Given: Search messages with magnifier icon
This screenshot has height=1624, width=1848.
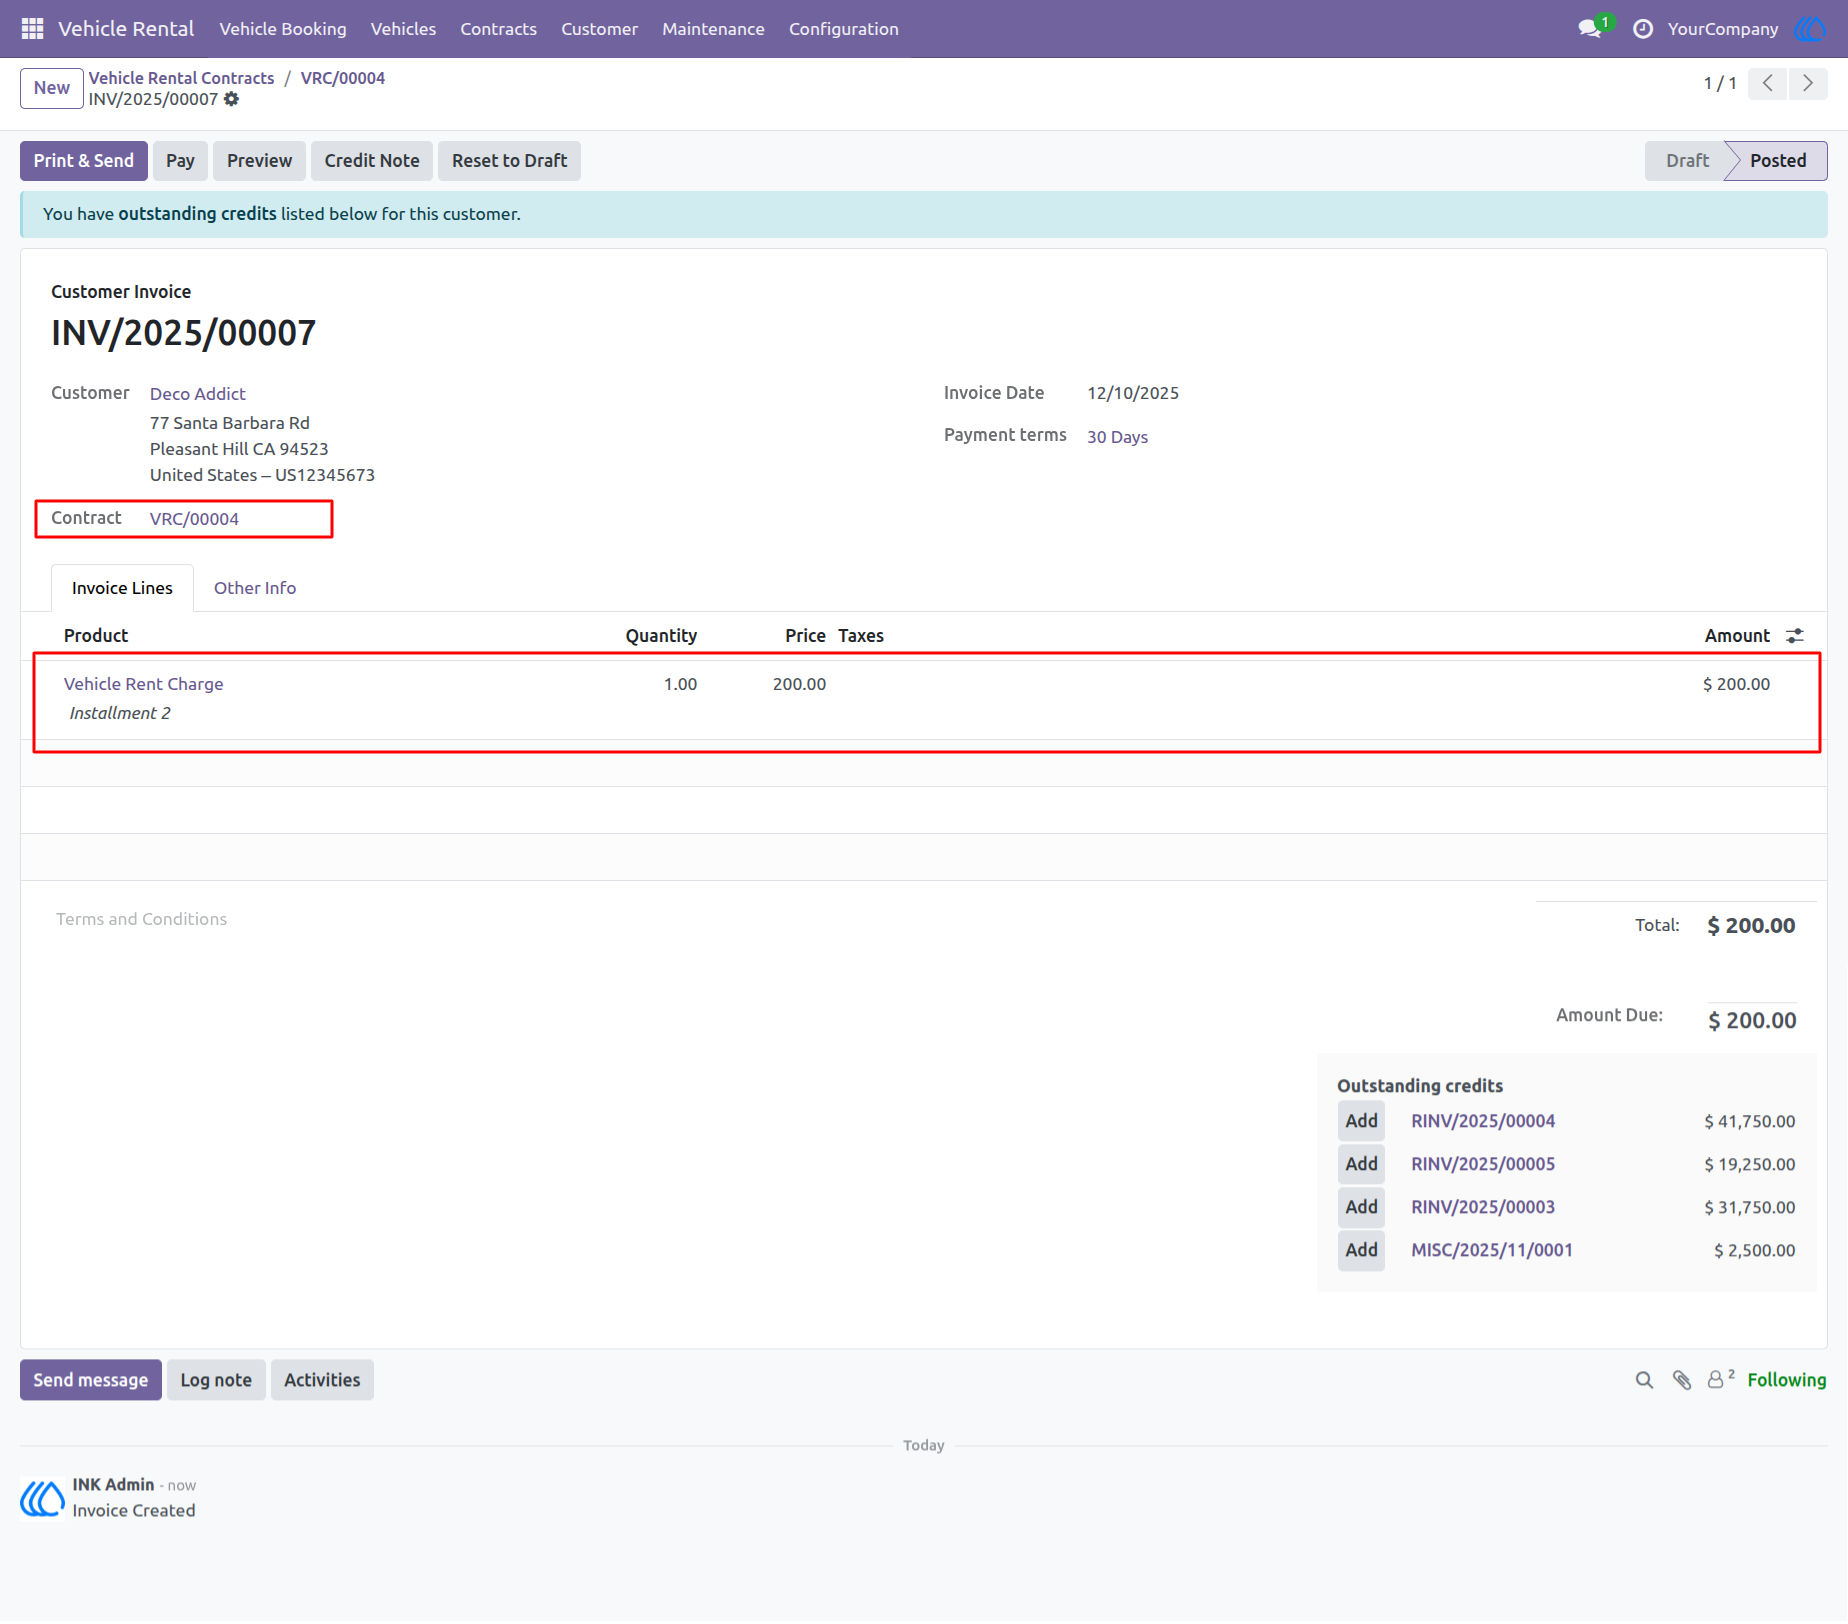Looking at the screenshot, I should pos(1644,1380).
